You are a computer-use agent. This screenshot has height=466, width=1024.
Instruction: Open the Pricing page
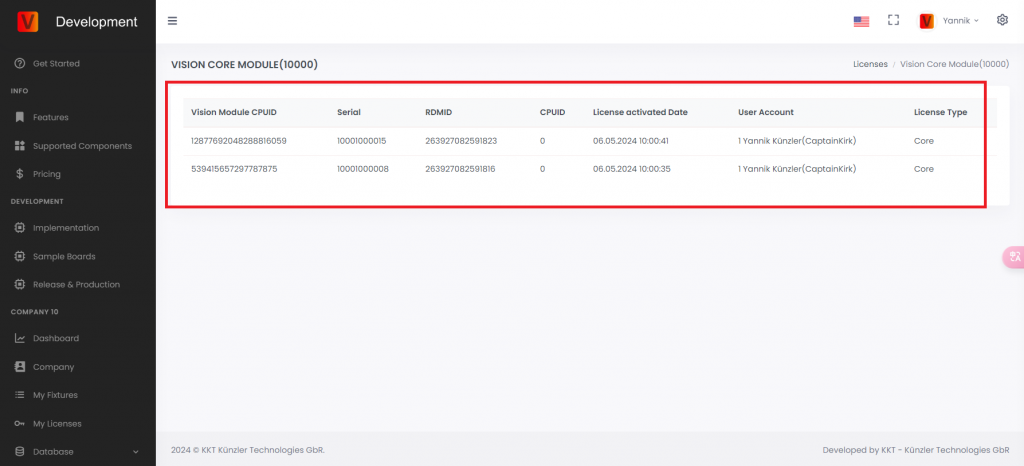click(46, 174)
